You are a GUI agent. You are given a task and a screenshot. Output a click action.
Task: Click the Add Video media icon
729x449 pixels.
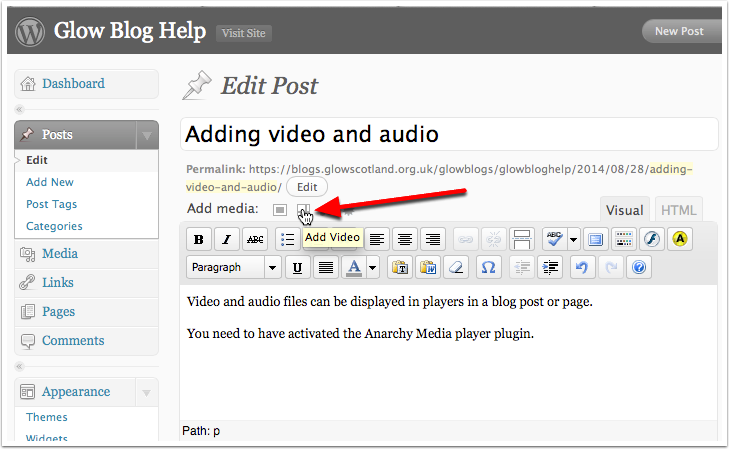tap(303, 210)
